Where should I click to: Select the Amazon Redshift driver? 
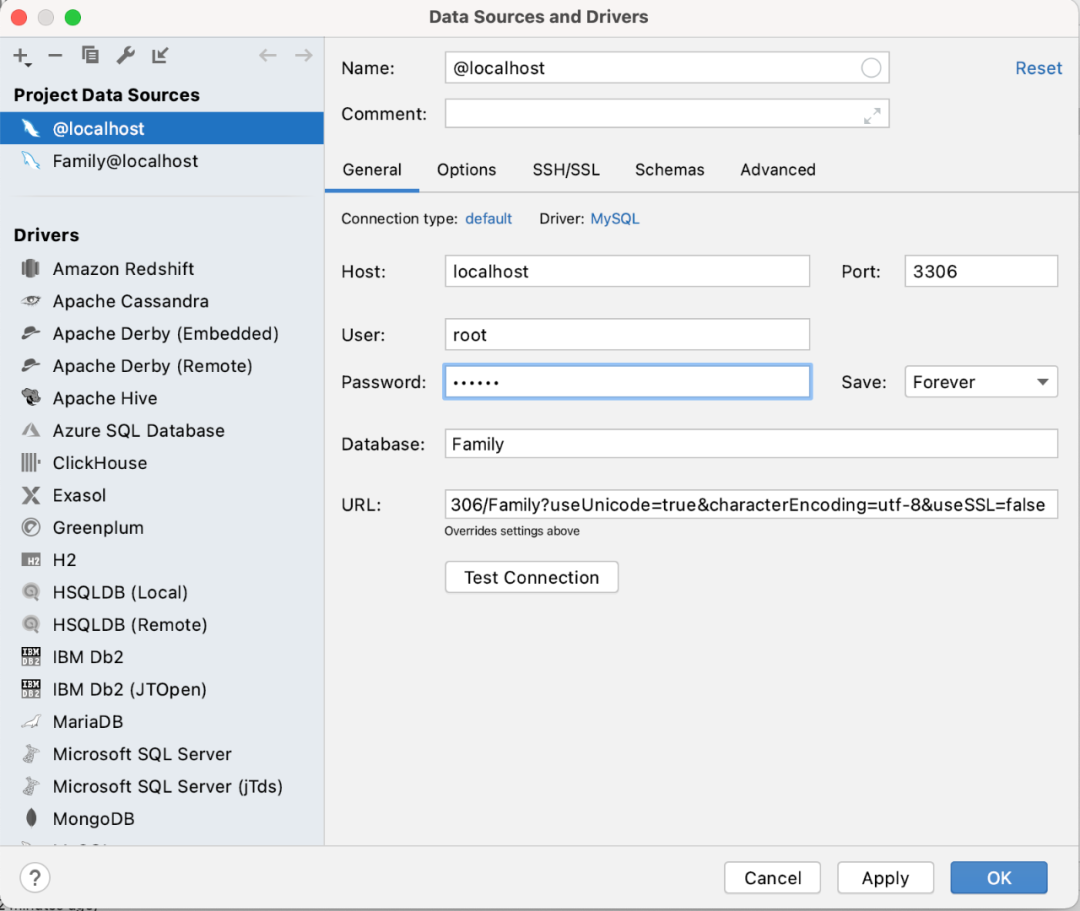(x=123, y=269)
